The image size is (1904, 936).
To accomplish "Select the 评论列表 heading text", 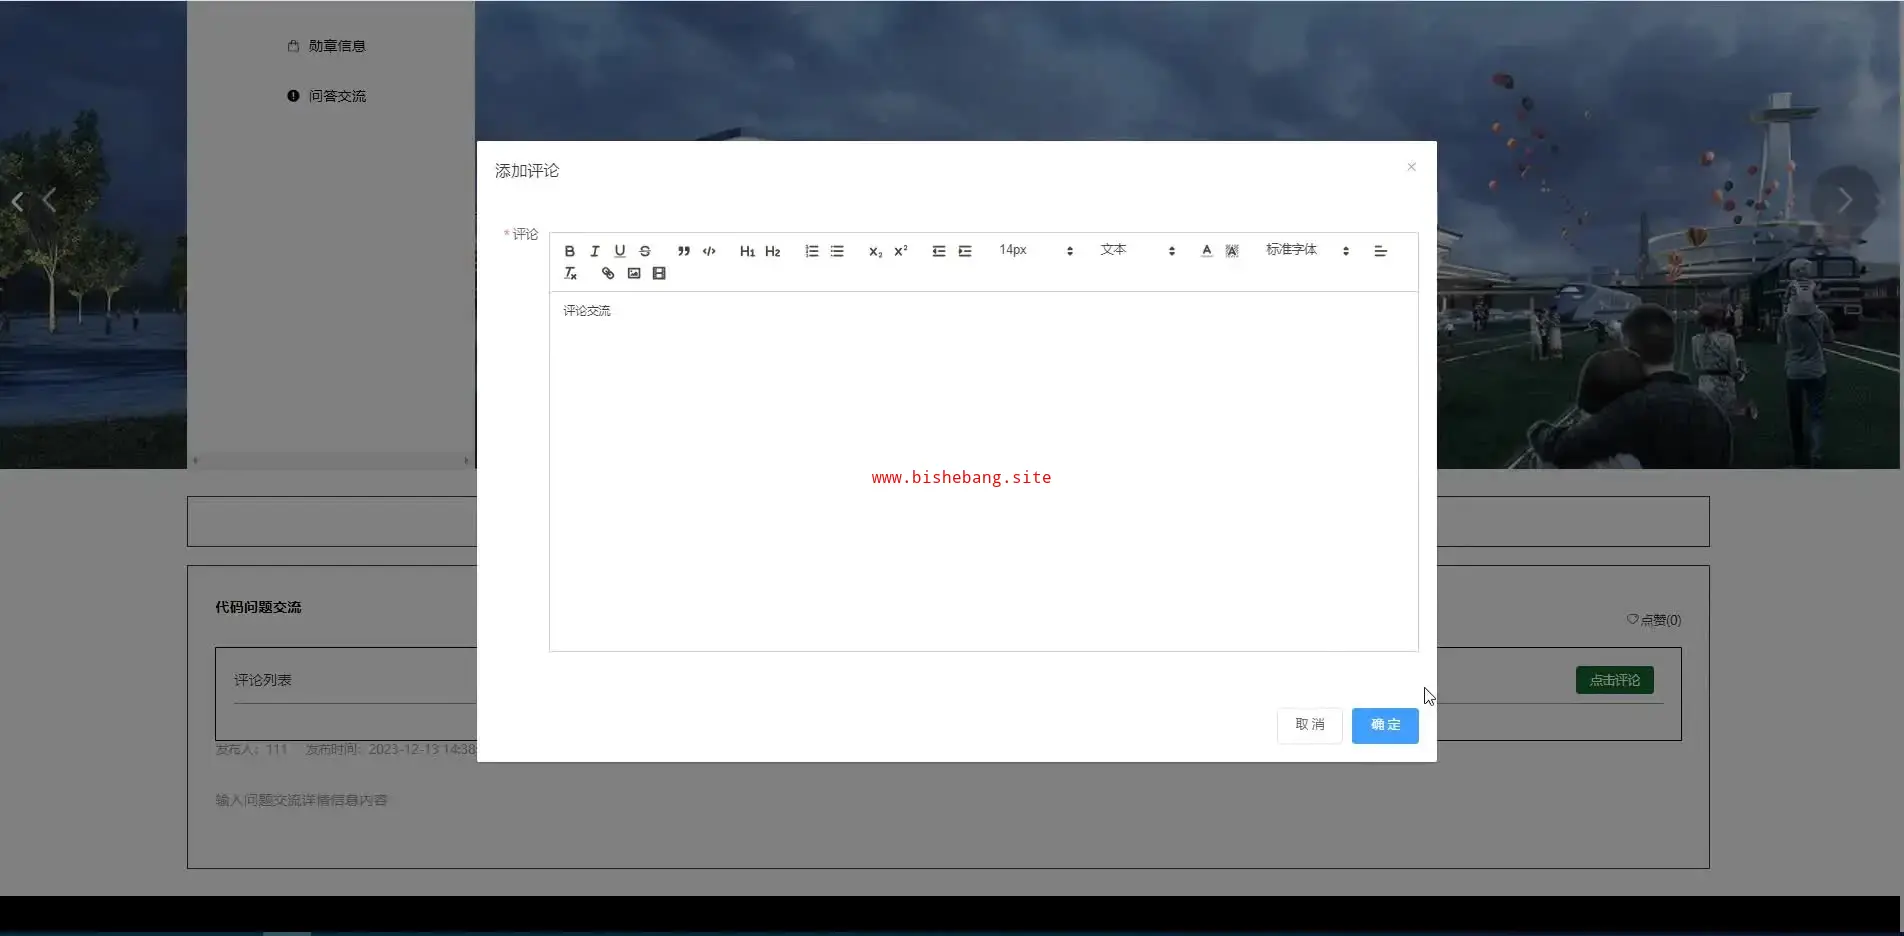I will coord(263,680).
